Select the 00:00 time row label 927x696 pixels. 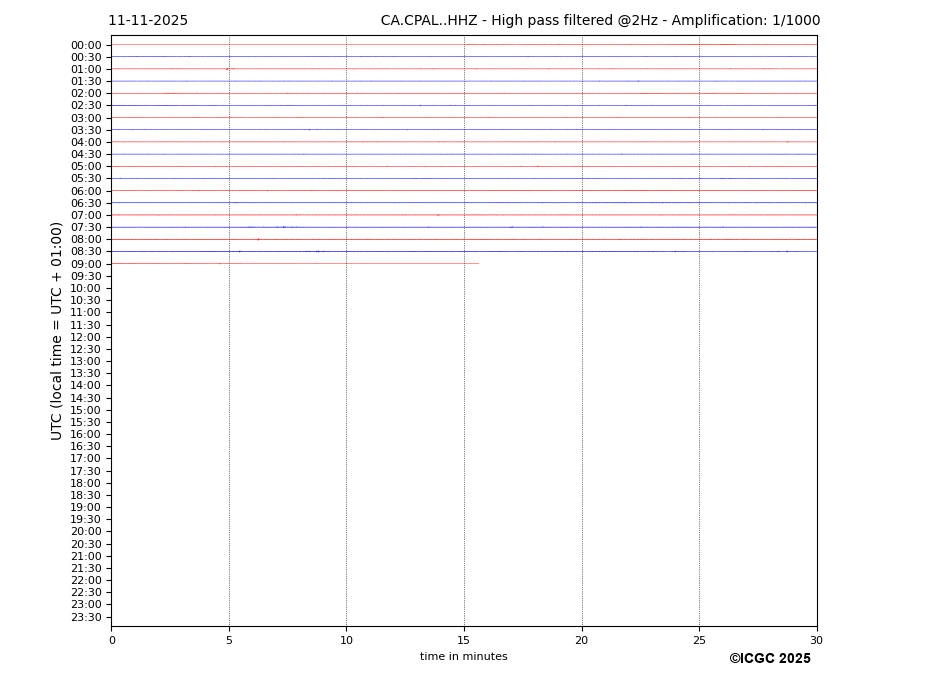86,45
